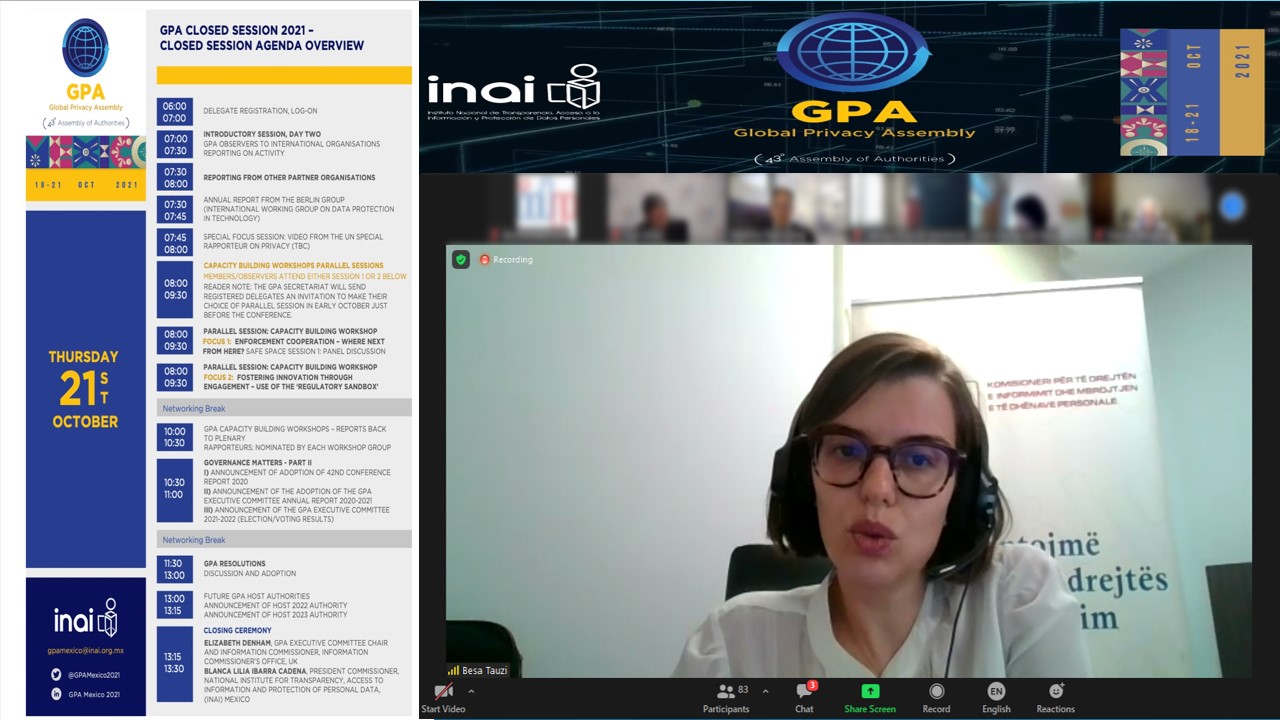Image resolution: width=1280 pixels, height=720 pixels.
Task: Expand the arrow next to Participants
Action: pos(766,691)
